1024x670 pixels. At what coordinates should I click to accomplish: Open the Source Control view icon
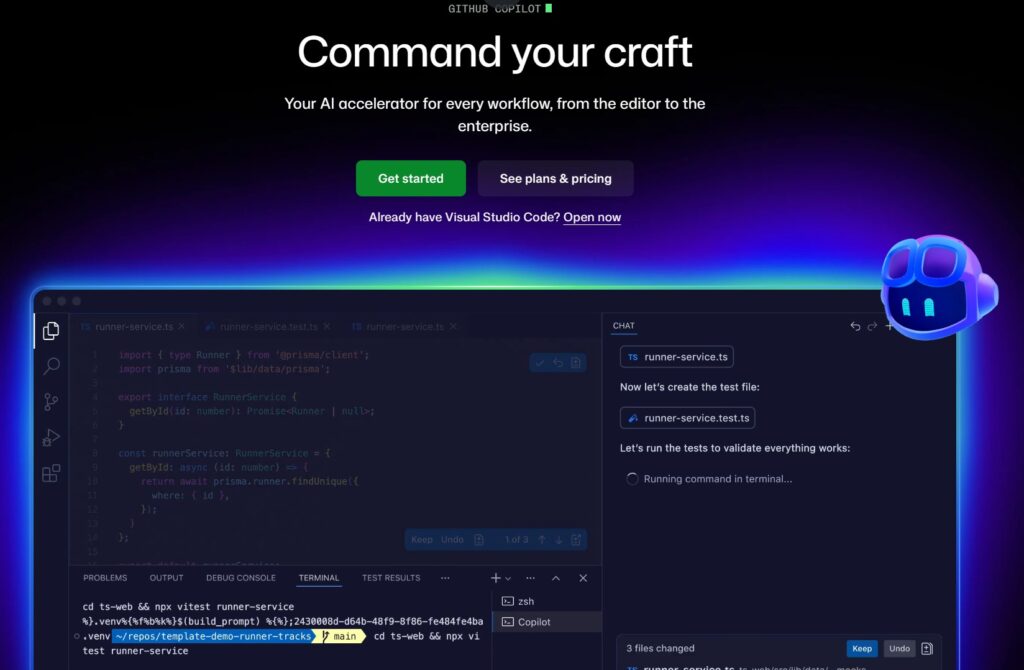point(50,401)
